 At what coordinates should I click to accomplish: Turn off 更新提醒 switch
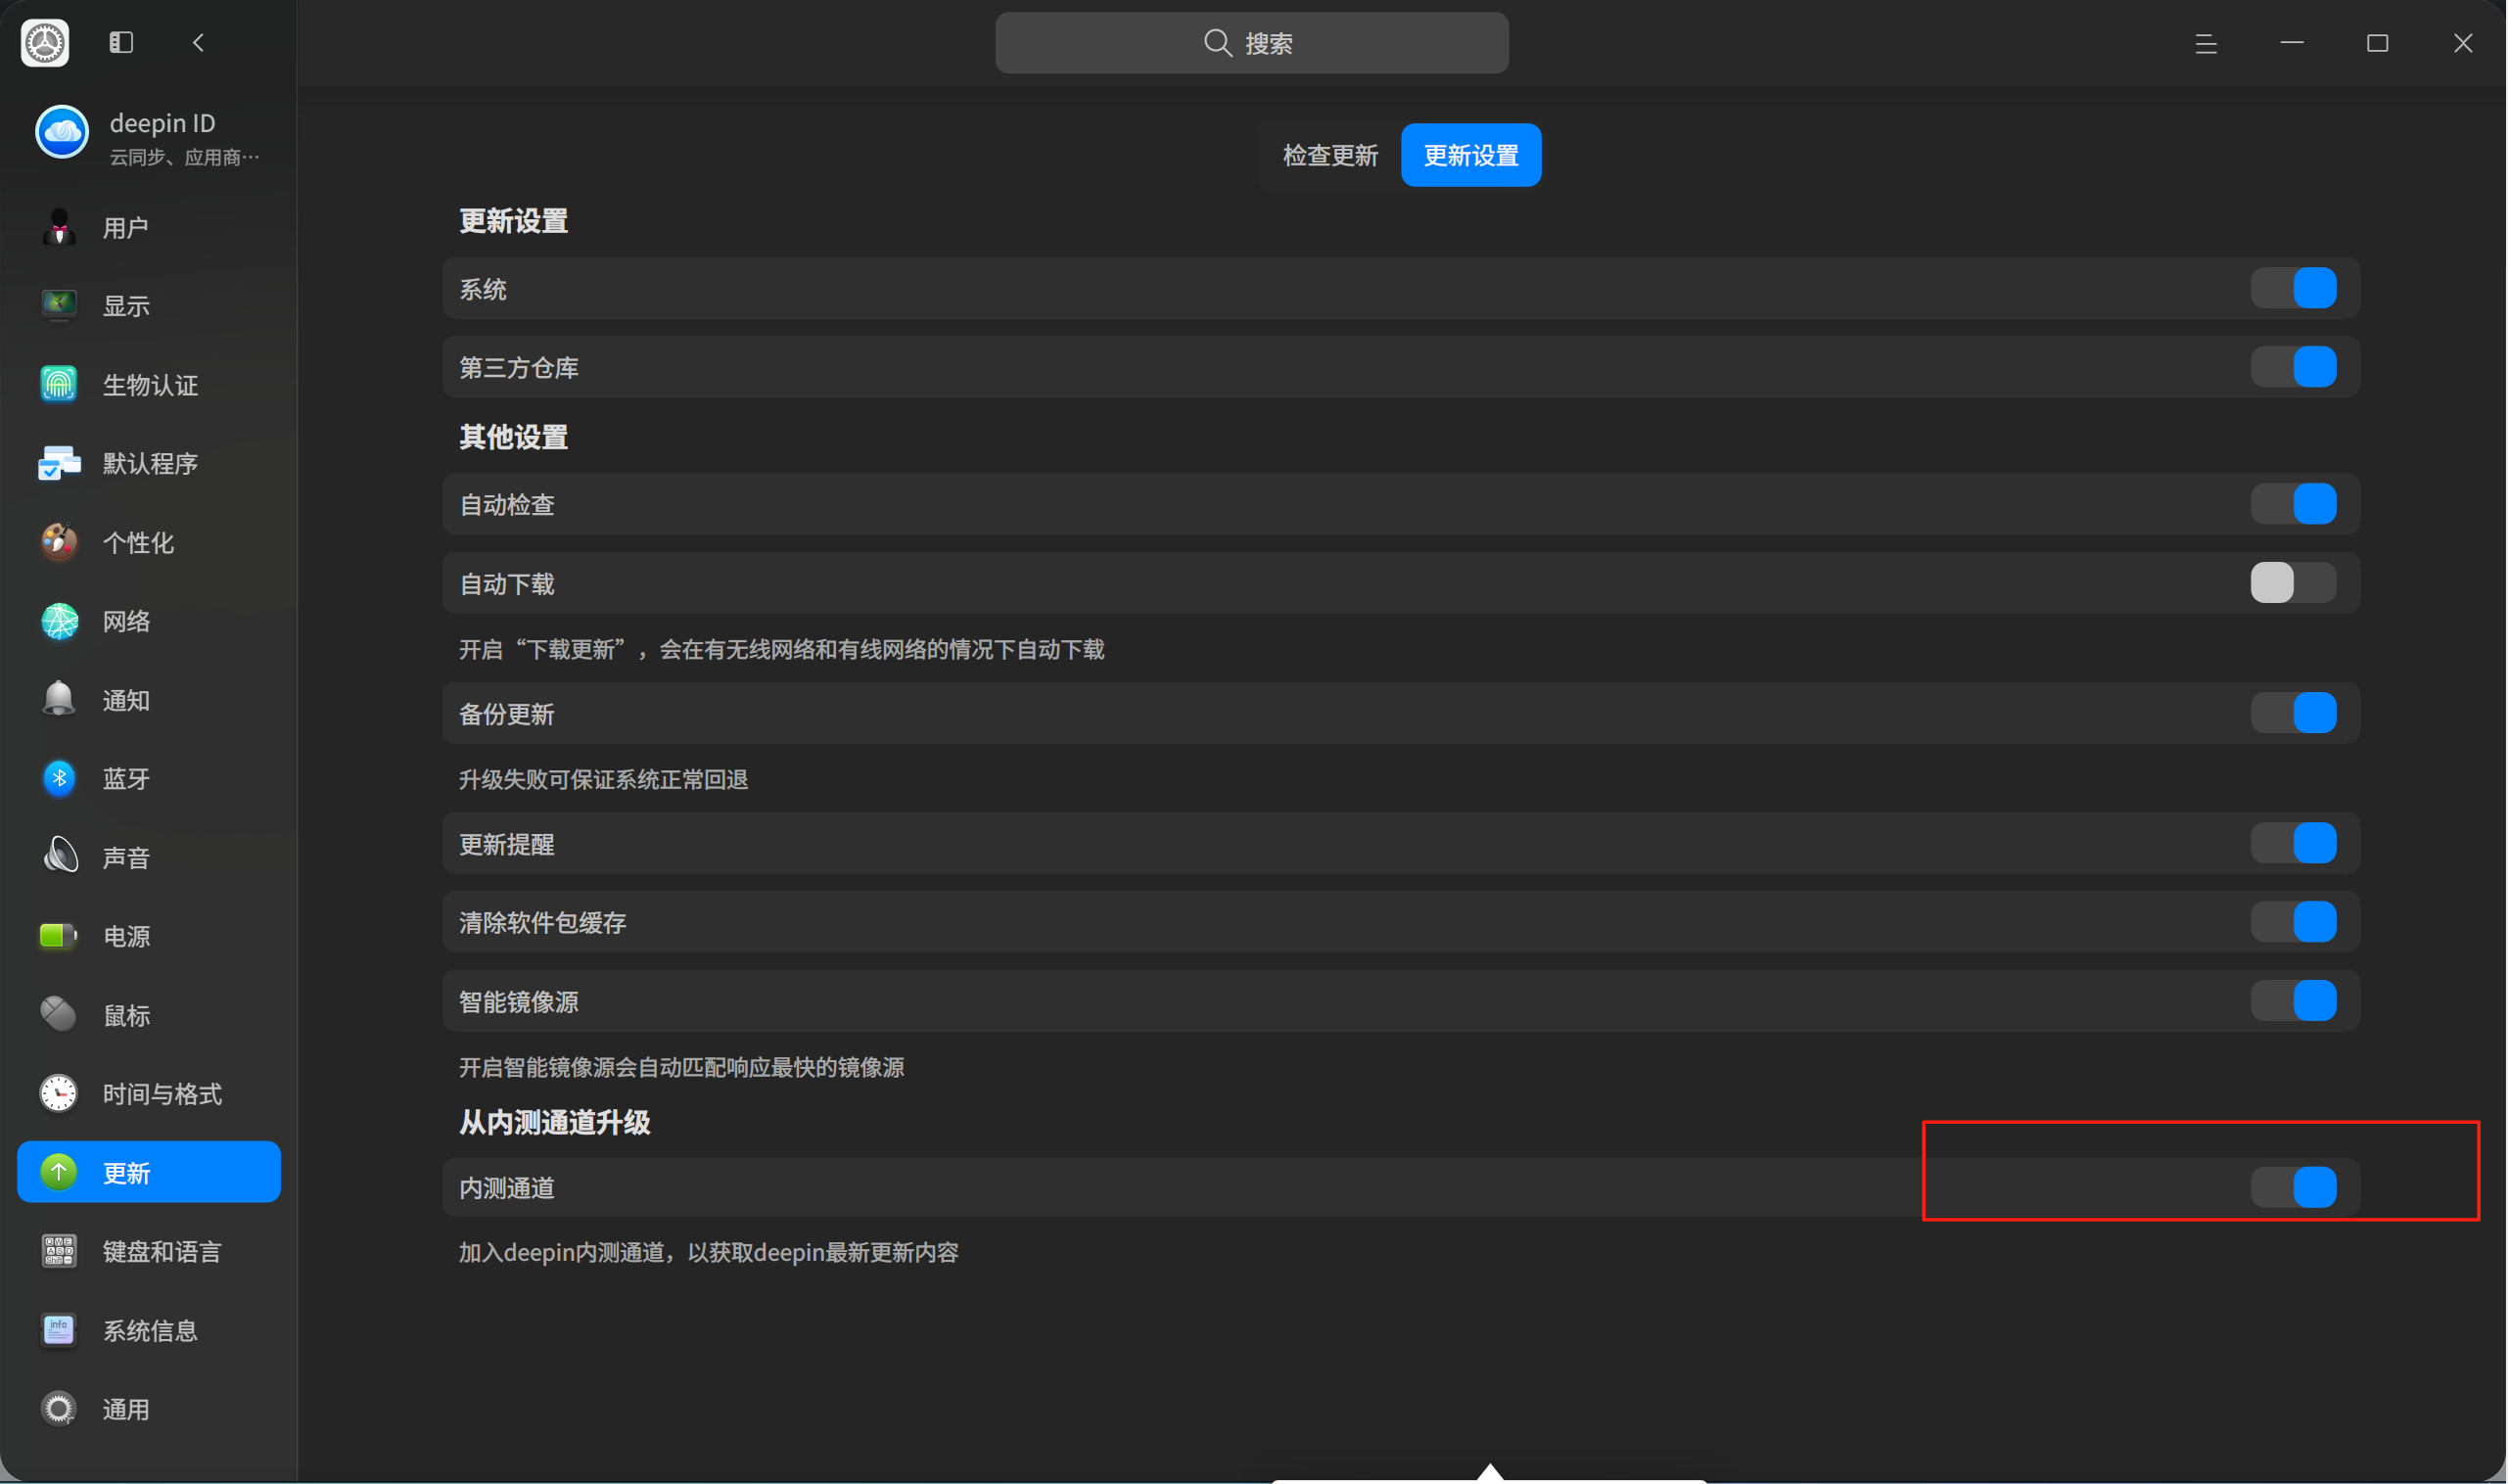pyautogui.click(x=2294, y=843)
